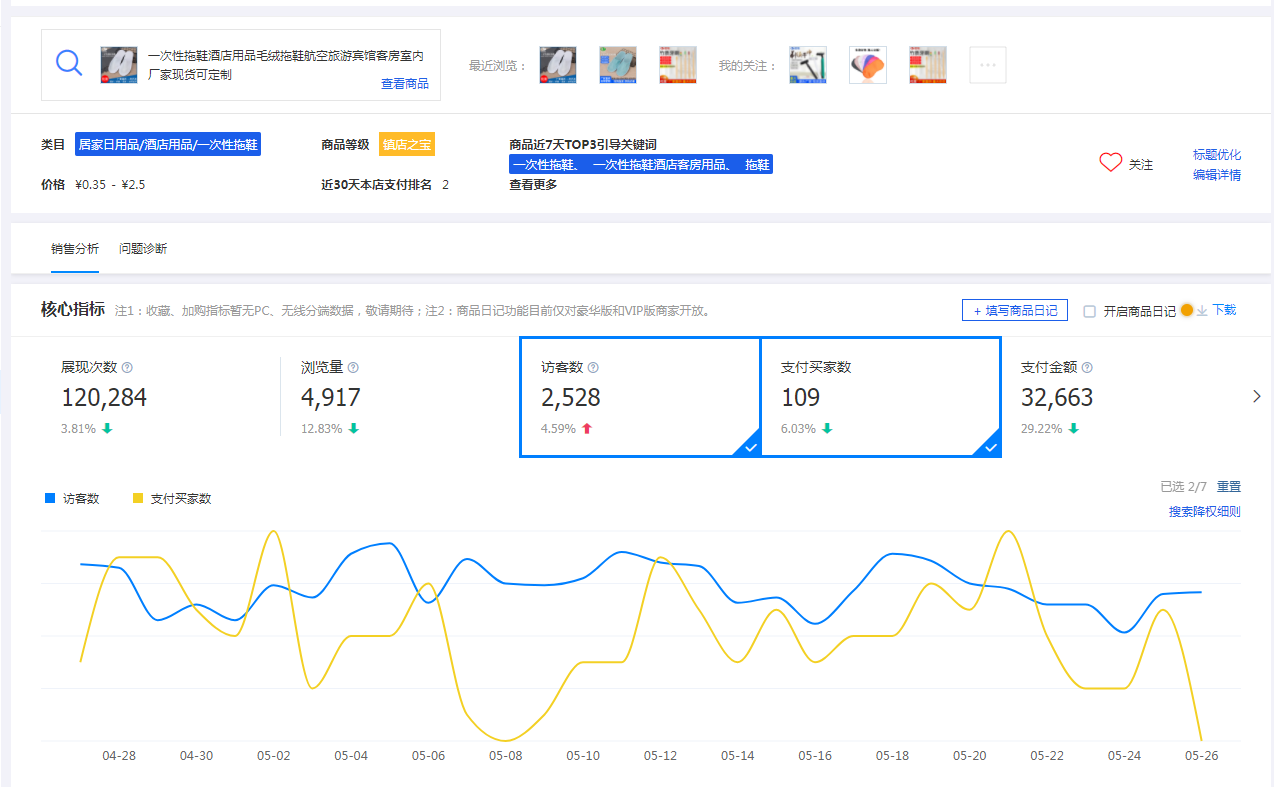Click the heart 关注 favorite icon
1274x787 pixels.
click(1110, 163)
